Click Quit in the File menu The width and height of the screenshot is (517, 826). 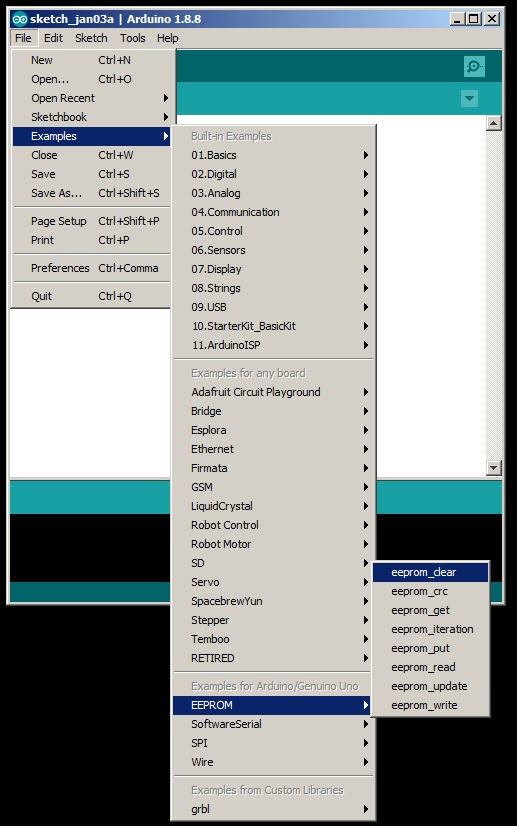92,296
